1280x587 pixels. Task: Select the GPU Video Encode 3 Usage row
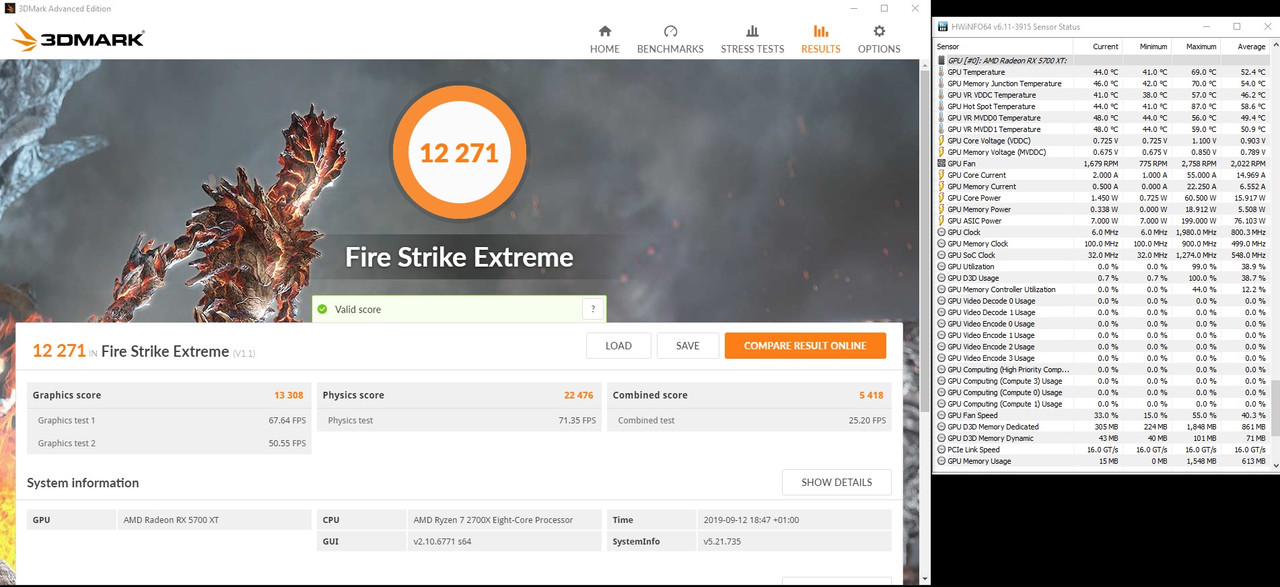tap(1102, 358)
